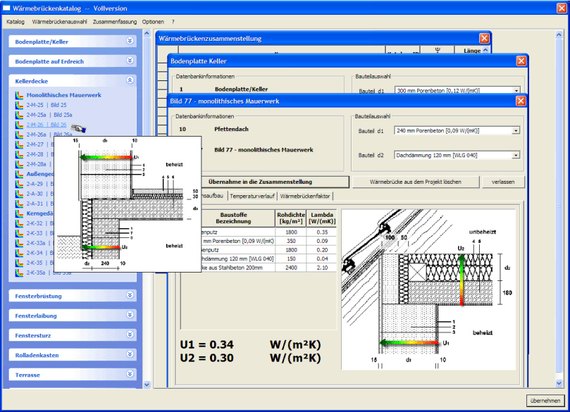
Task: Click the icon beside 2-M-25 Bild 25
Action: (x=19, y=105)
